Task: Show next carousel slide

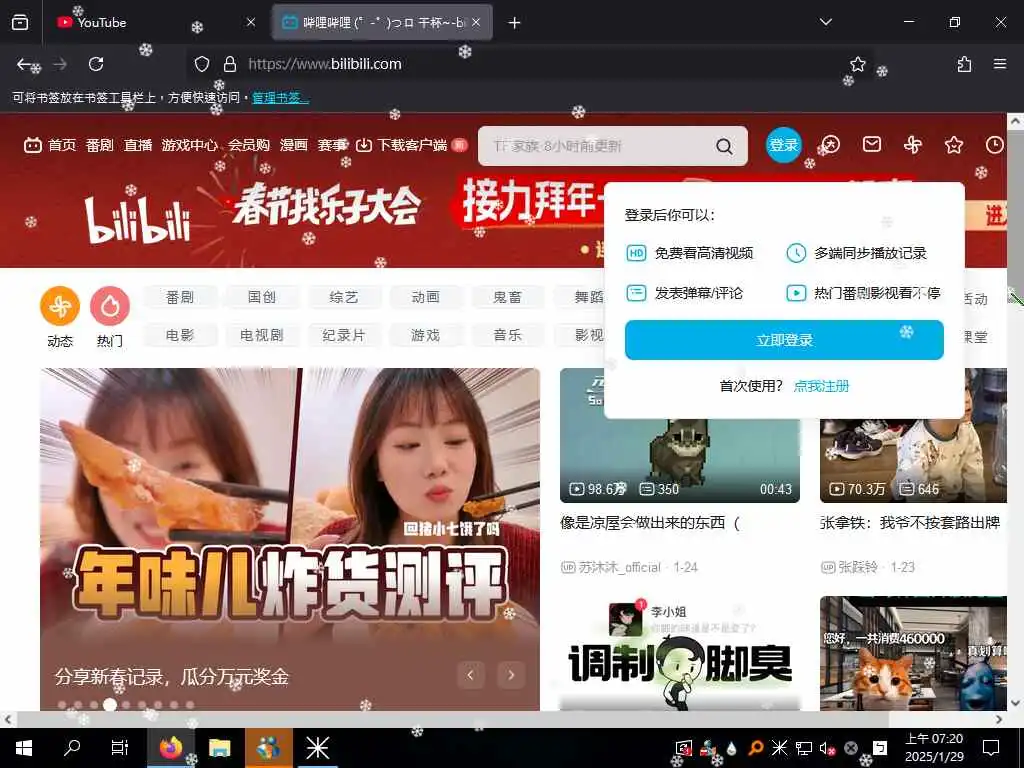Action: tap(511, 675)
